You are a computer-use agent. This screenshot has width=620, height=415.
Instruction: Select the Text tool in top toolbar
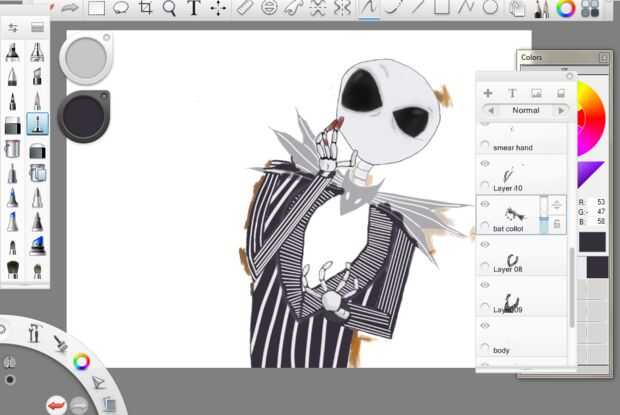tap(194, 8)
